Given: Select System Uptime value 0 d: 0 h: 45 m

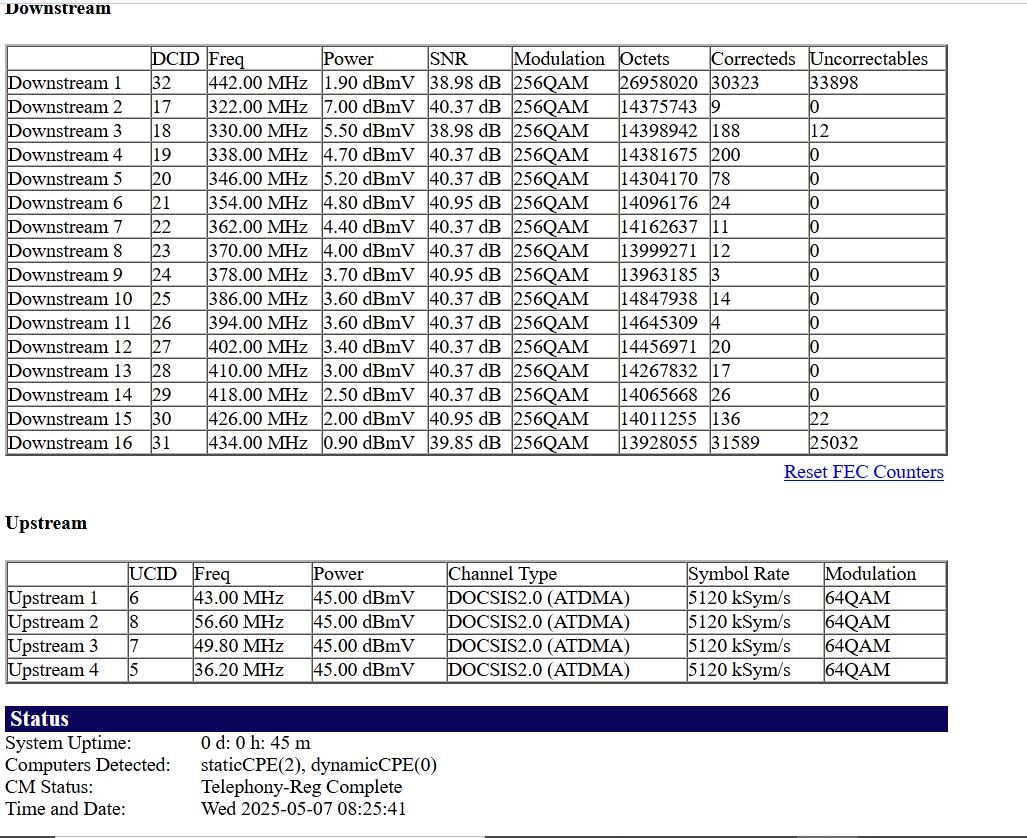Looking at the screenshot, I should (x=255, y=743).
